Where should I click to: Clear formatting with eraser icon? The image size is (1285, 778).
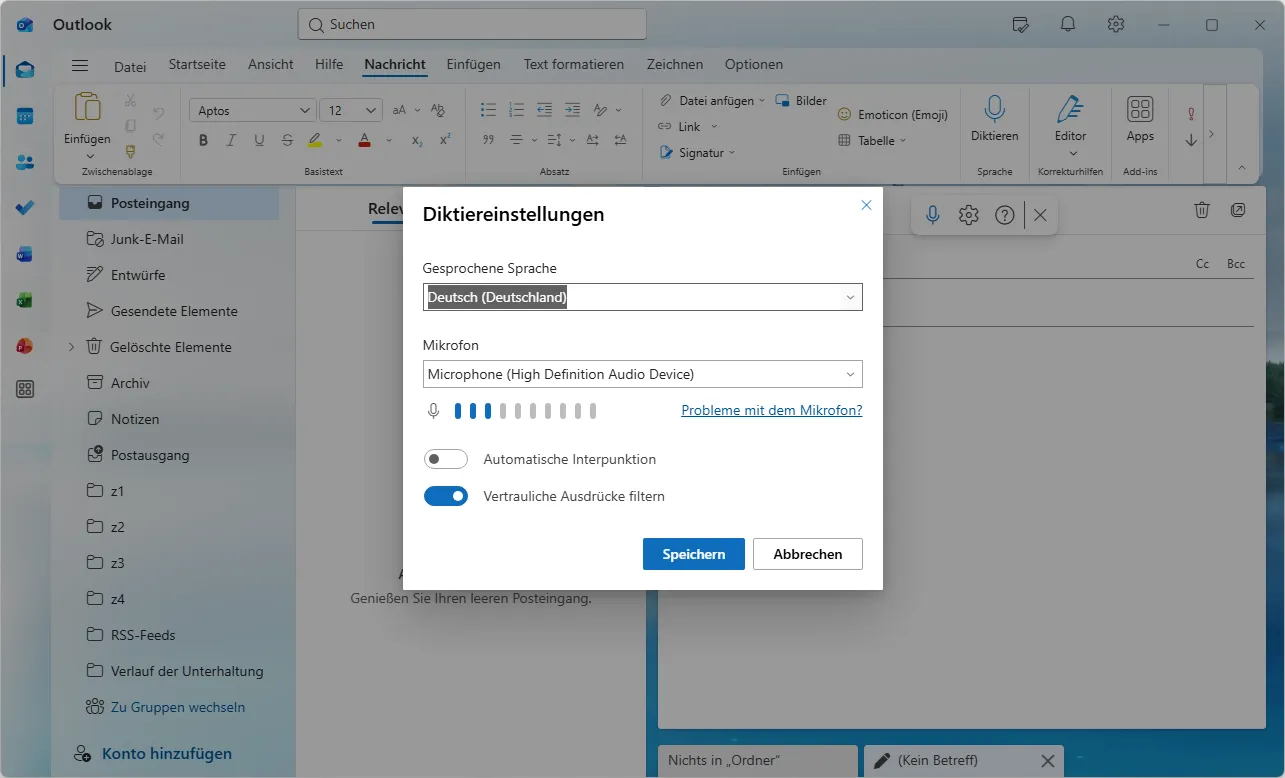pyautogui.click(x=437, y=110)
